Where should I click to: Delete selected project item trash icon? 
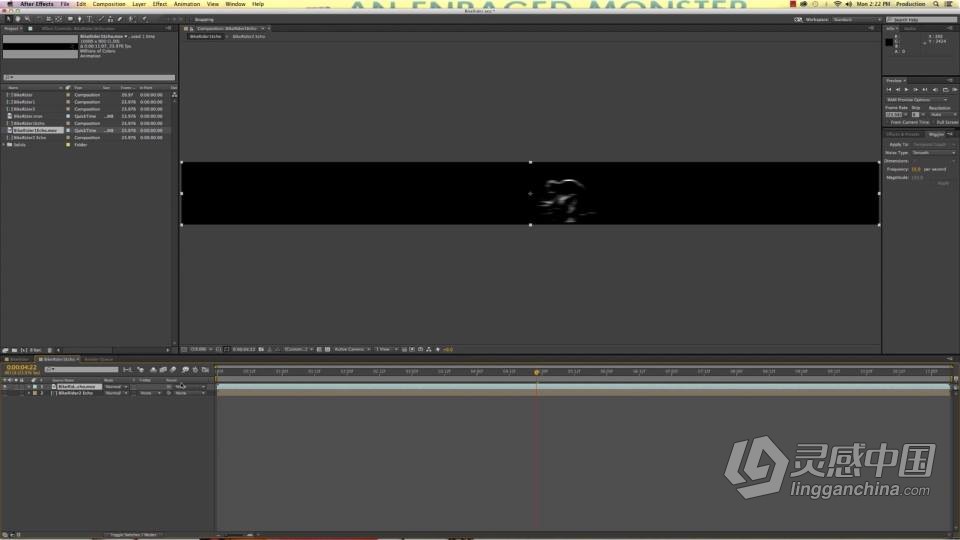click(50, 350)
